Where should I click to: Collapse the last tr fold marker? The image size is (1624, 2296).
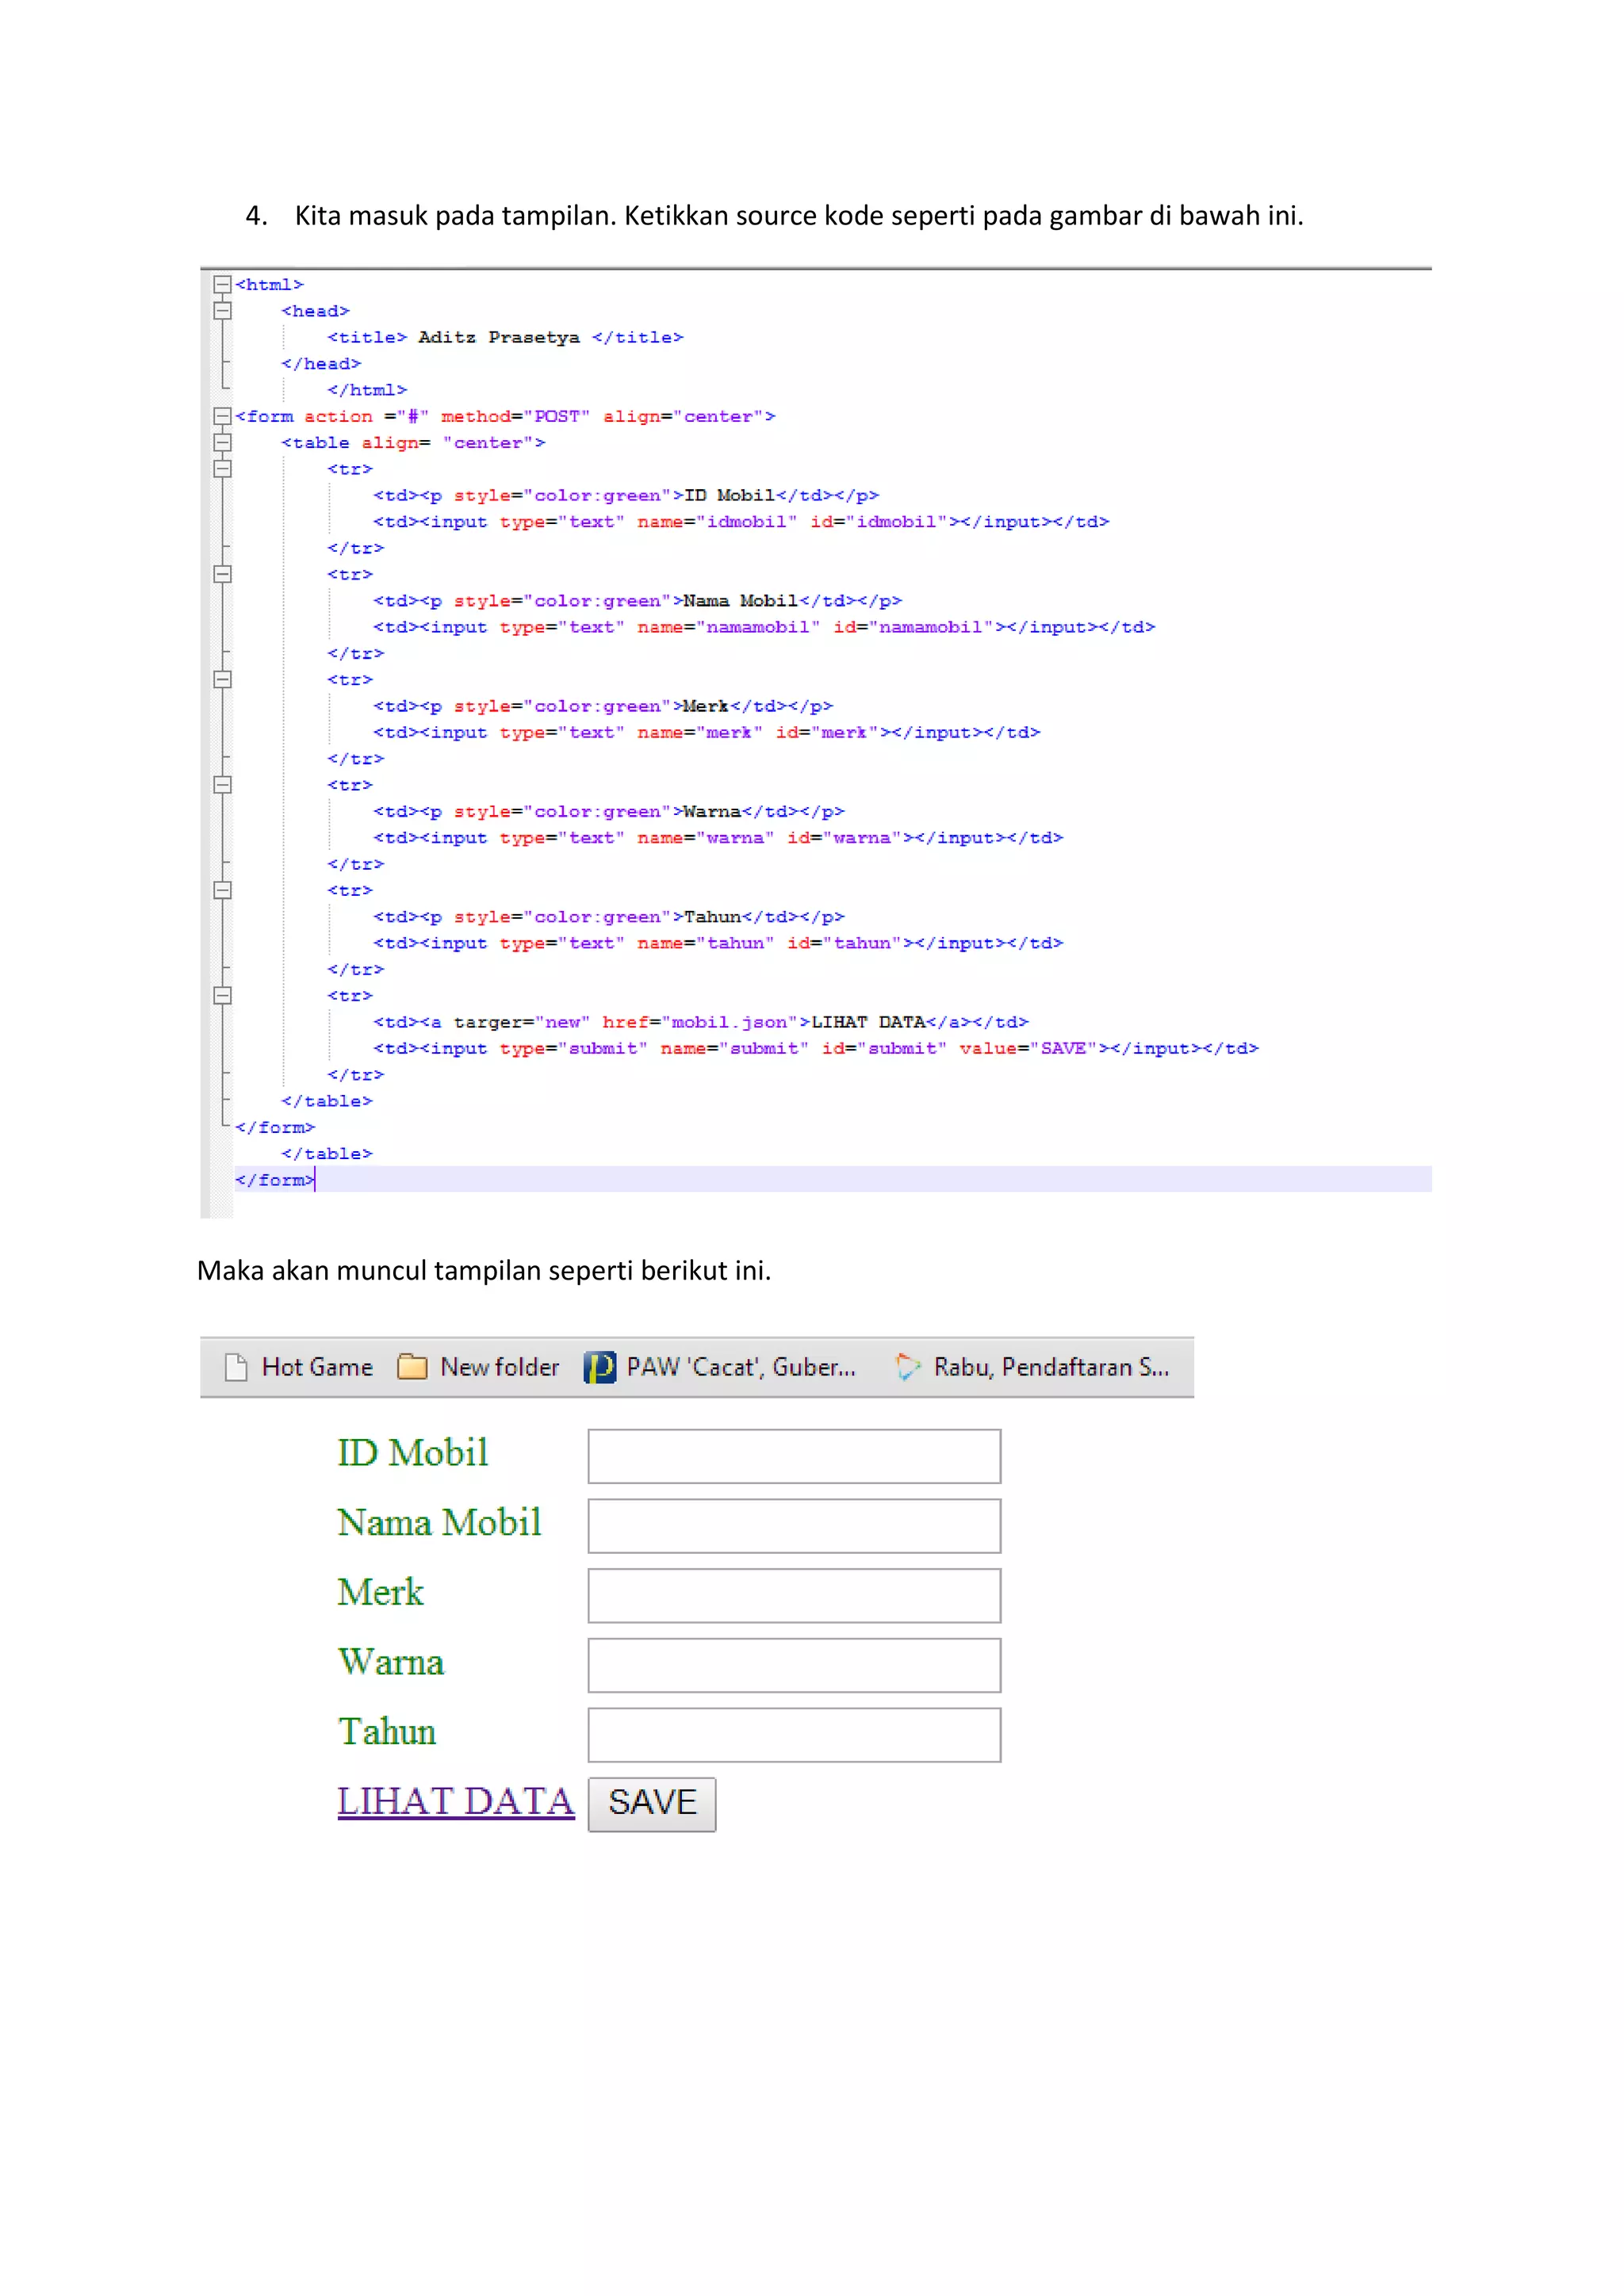222,996
